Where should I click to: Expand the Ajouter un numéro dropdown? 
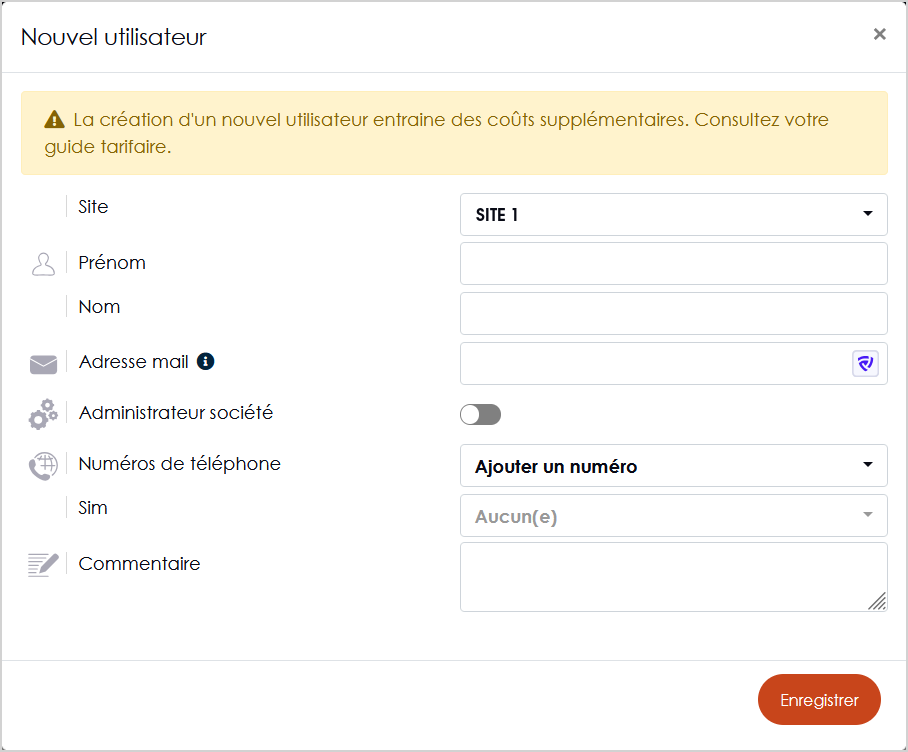pyautogui.click(x=673, y=465)
